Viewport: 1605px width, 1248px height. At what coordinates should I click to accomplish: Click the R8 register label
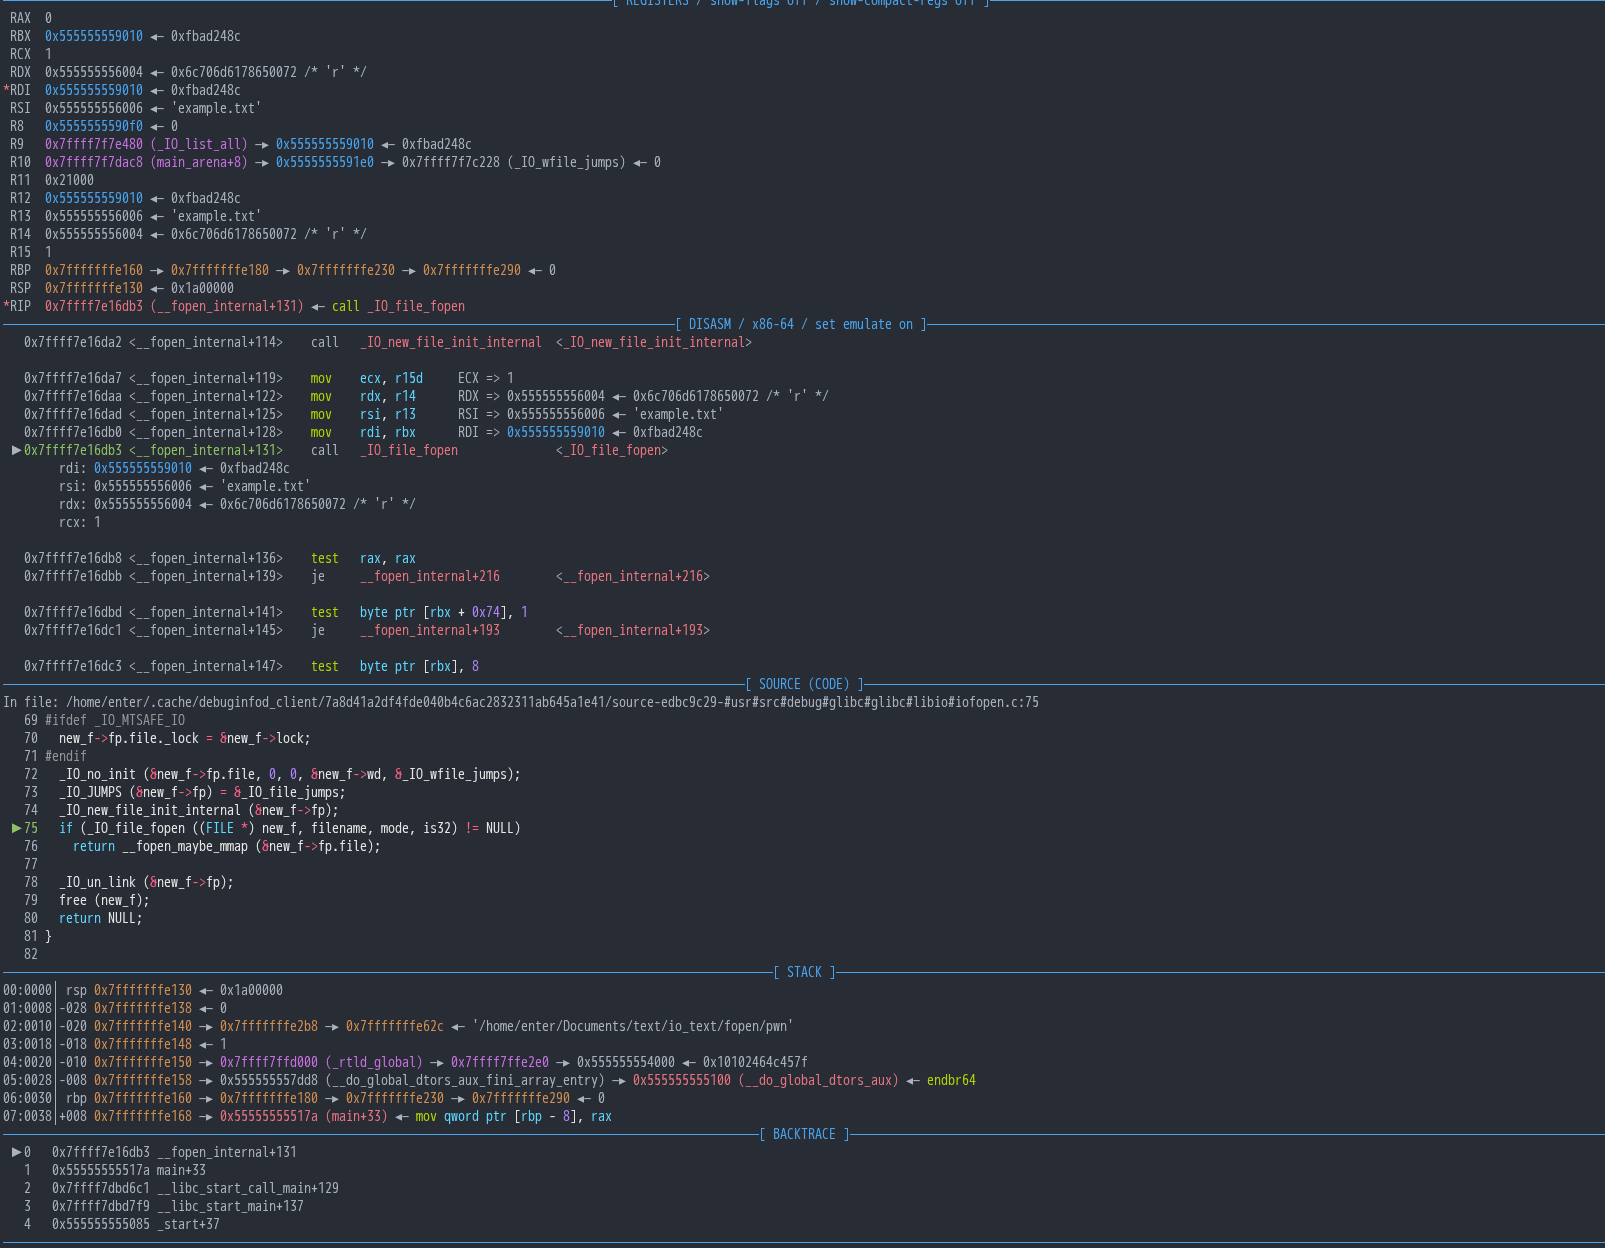click(17, 126)
